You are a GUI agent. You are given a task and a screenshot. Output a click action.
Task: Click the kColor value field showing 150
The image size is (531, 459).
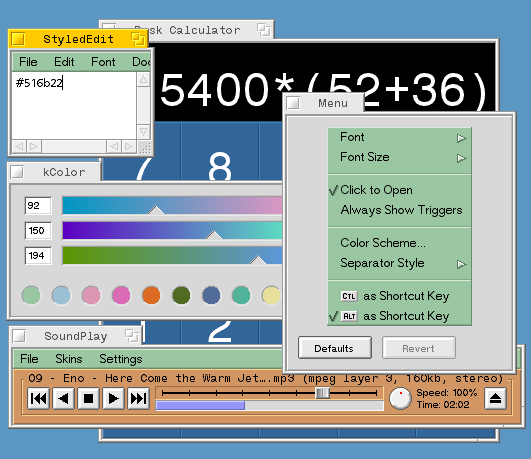point(38,231)
